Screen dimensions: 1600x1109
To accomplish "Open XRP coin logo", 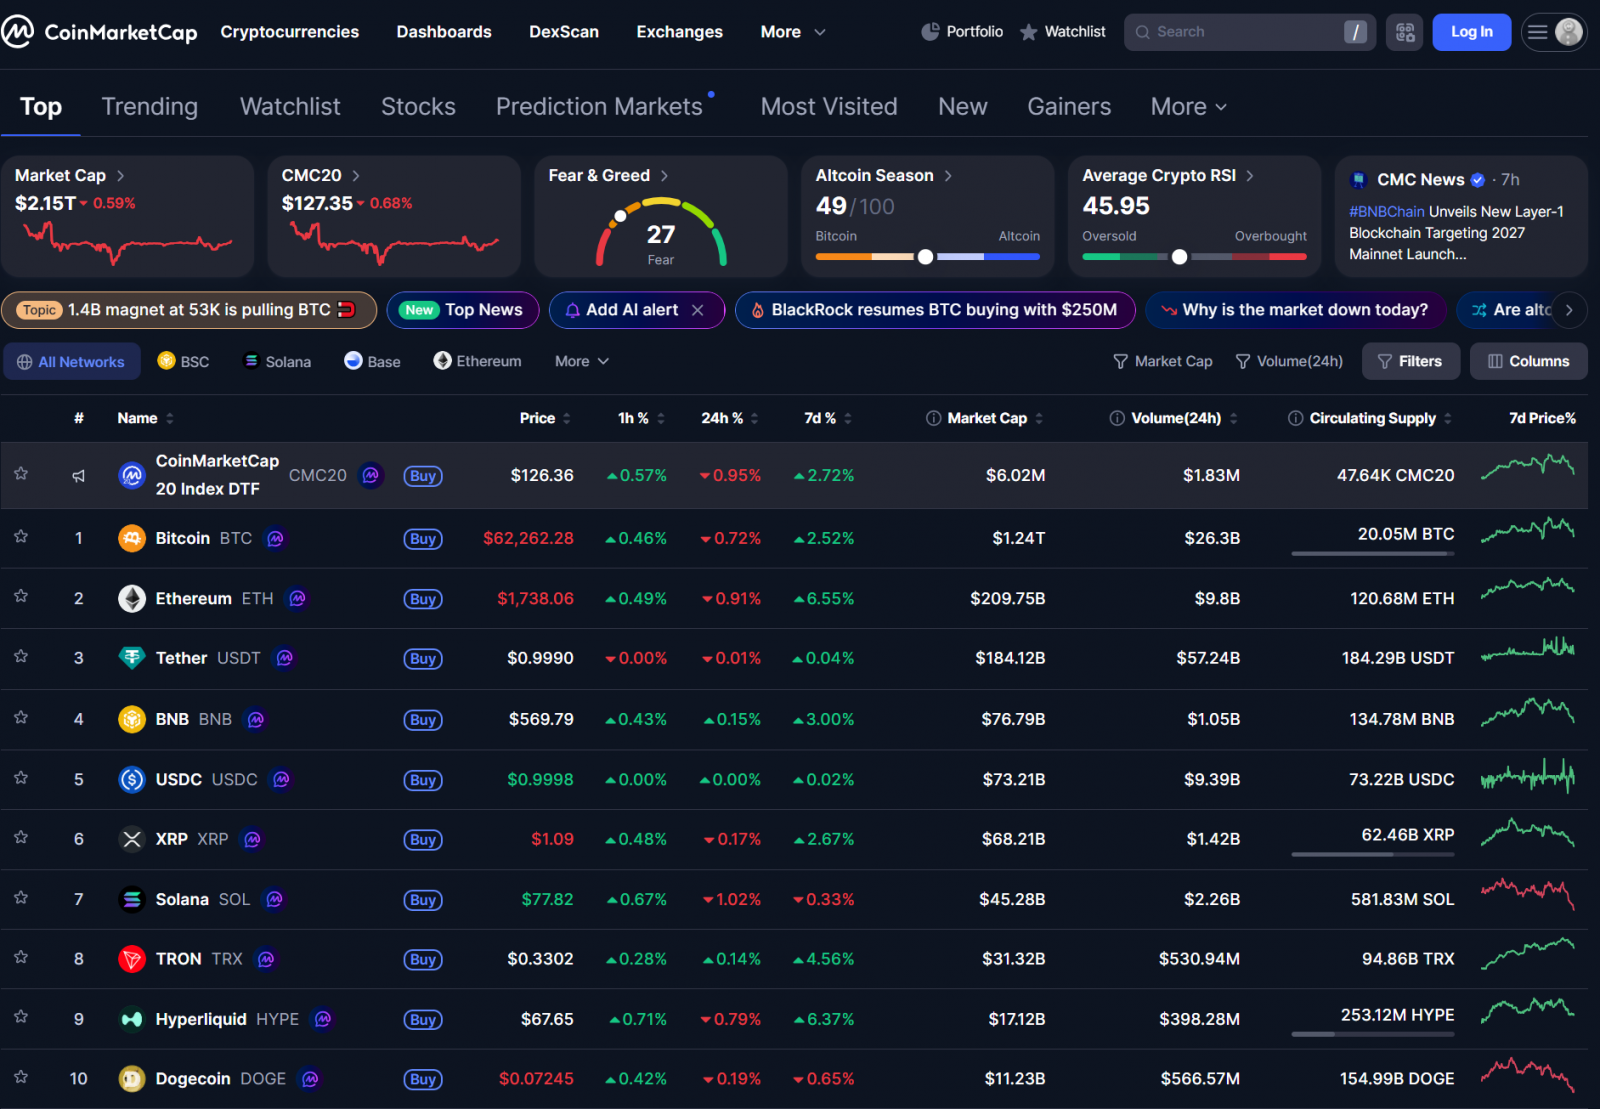I will 132,839.
